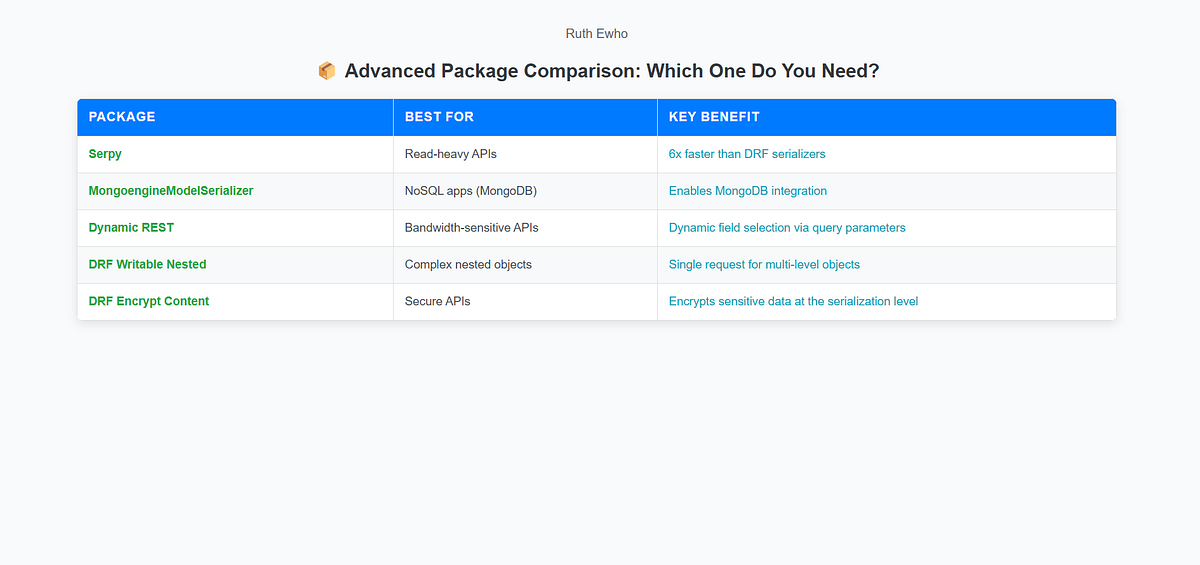Select MongoengineModelSerializer package name
The width and height of the screenshot is (1200, 565).
click(173, 191)
